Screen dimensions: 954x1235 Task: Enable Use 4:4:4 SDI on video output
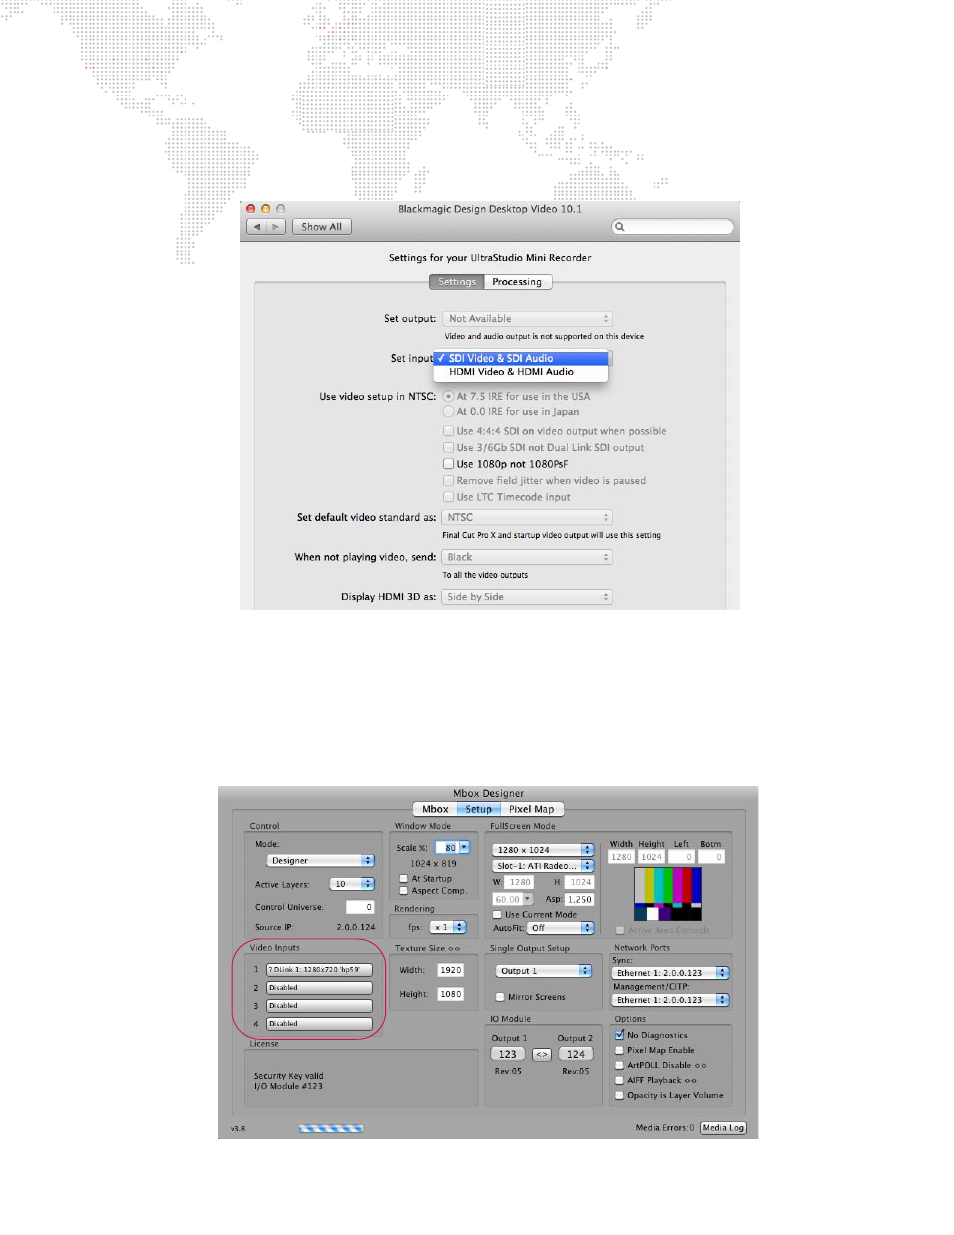(x=449, y=431)
